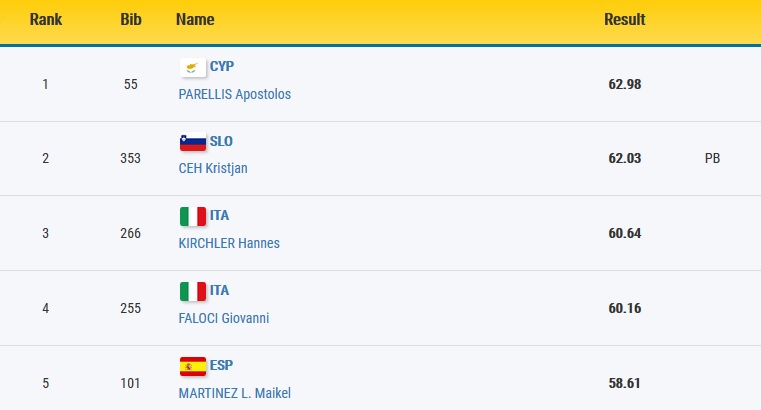
Task: Select the SLO country code link
Action: tap(221, 141)
